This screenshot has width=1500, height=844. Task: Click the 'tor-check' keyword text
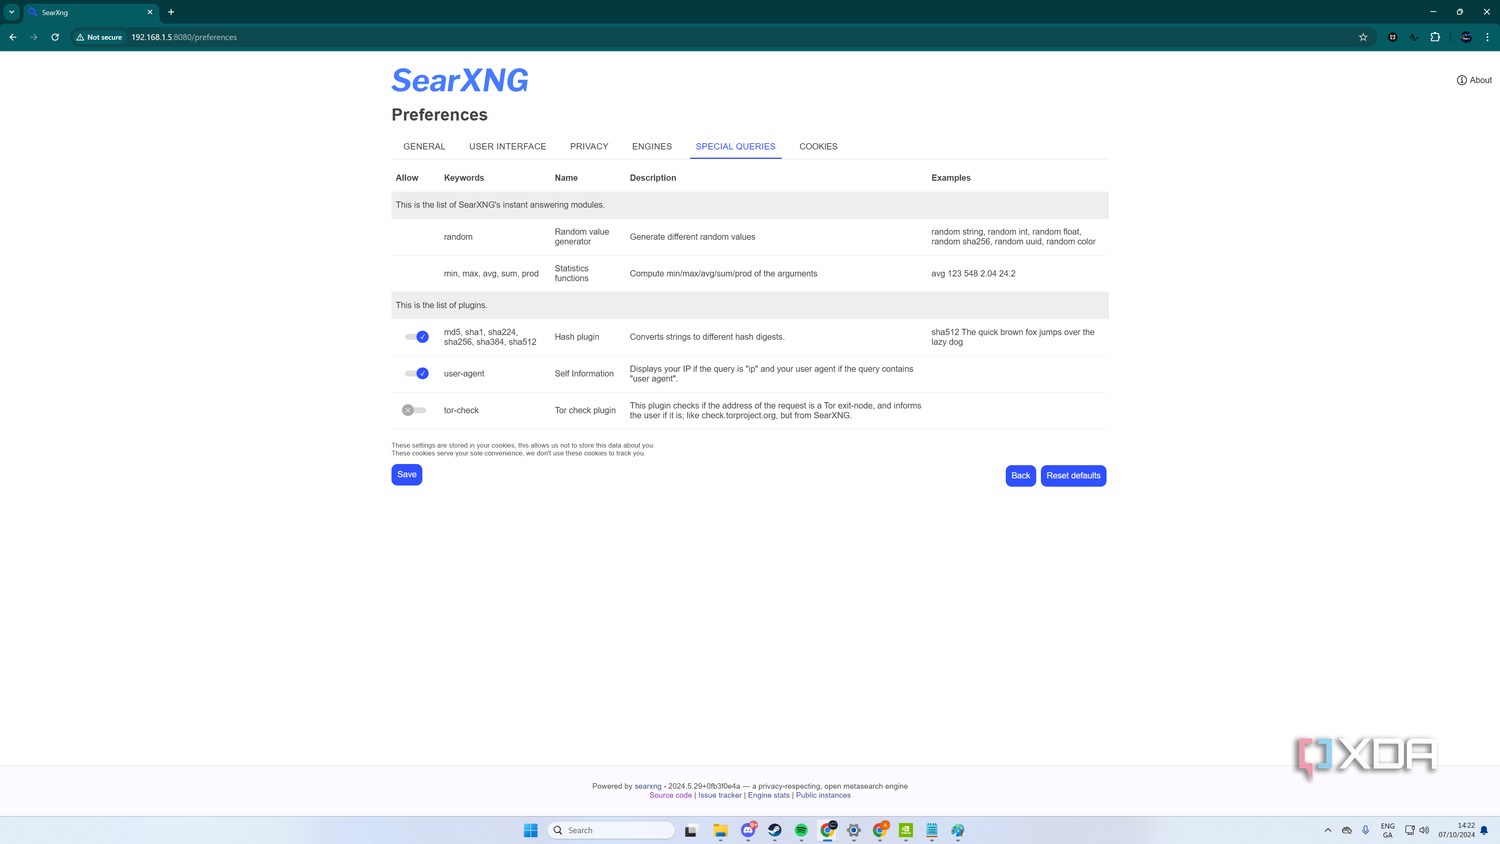[x=461, y=410]
